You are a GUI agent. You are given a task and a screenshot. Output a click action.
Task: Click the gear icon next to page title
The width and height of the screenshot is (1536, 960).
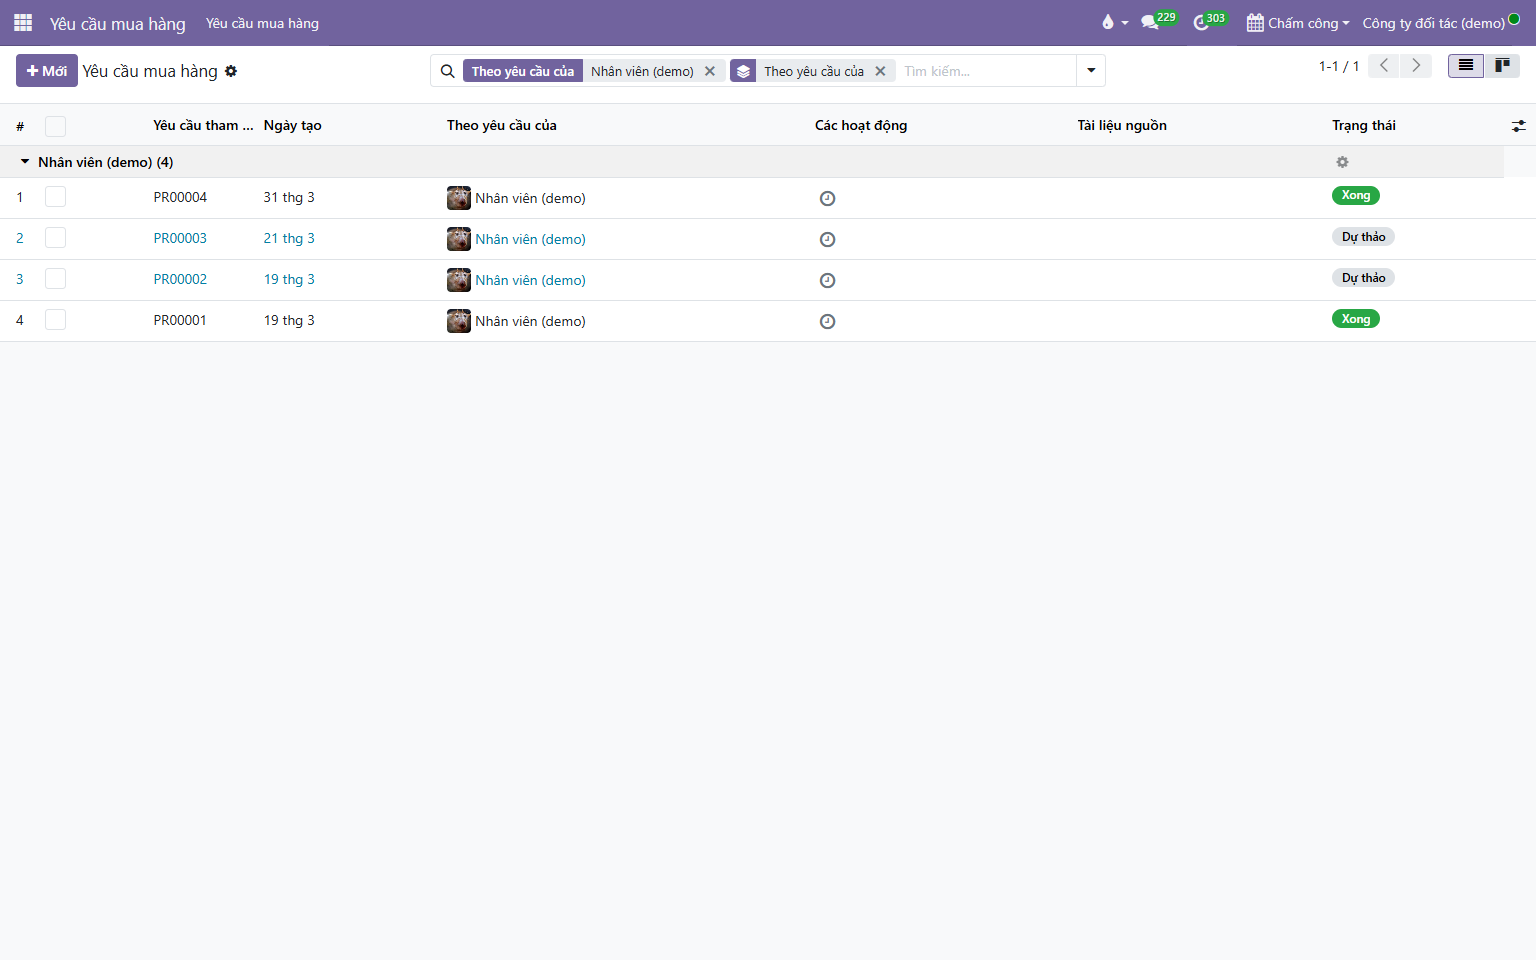tap(231, 71)
